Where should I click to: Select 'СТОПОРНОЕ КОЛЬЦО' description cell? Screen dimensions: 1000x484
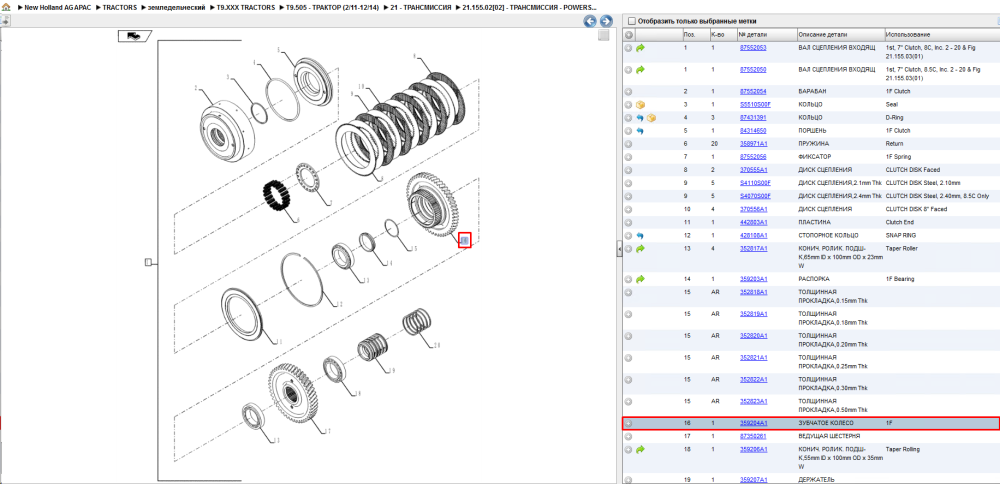coord(828,235)
